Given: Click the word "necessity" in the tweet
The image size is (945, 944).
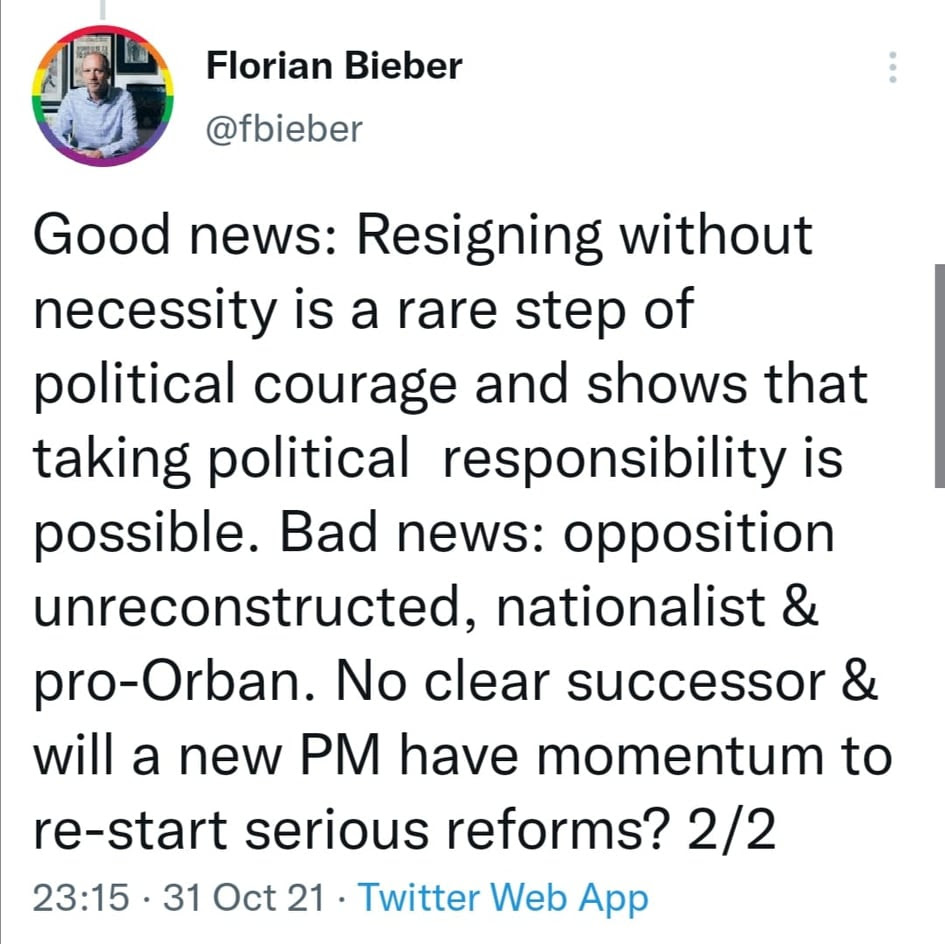Looking at the screenshot, I should [154, 312].
